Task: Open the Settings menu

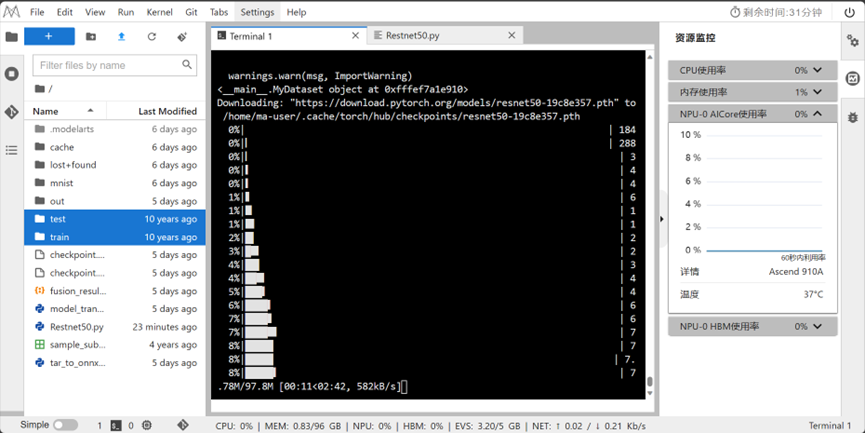Action: 257,12
